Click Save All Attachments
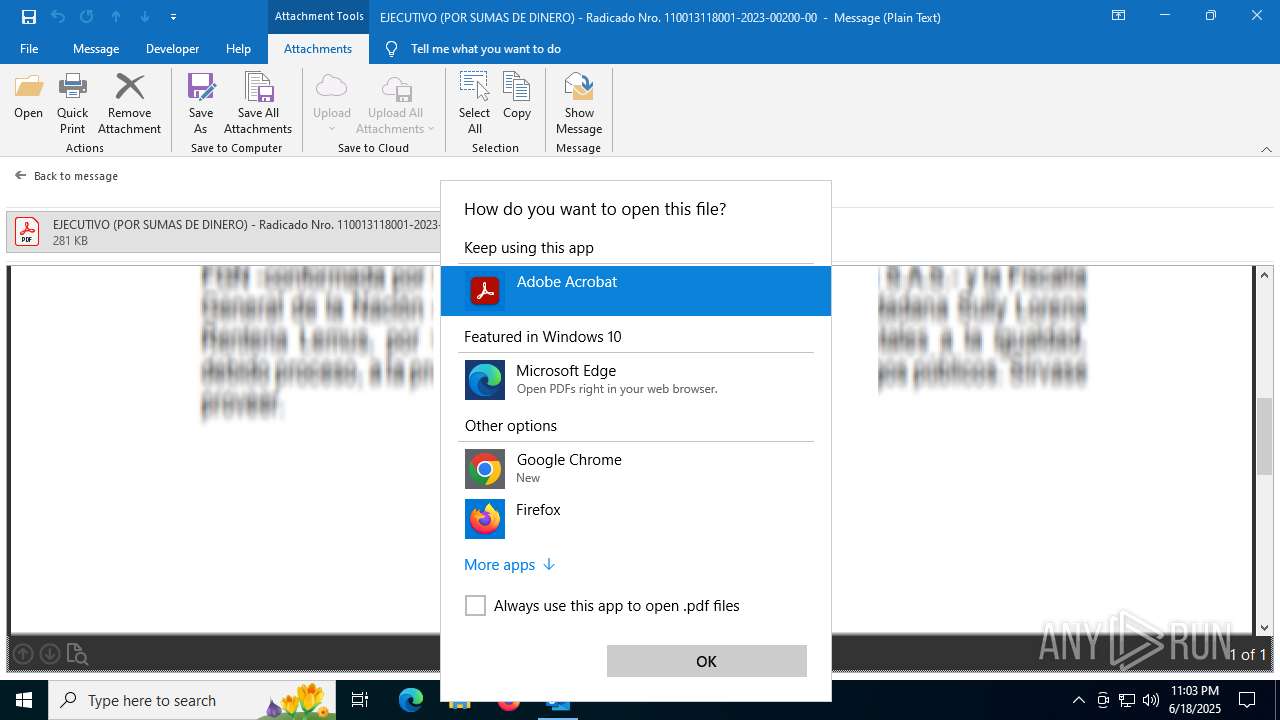This screenshot has width=1280, height=720. [258, 103]
